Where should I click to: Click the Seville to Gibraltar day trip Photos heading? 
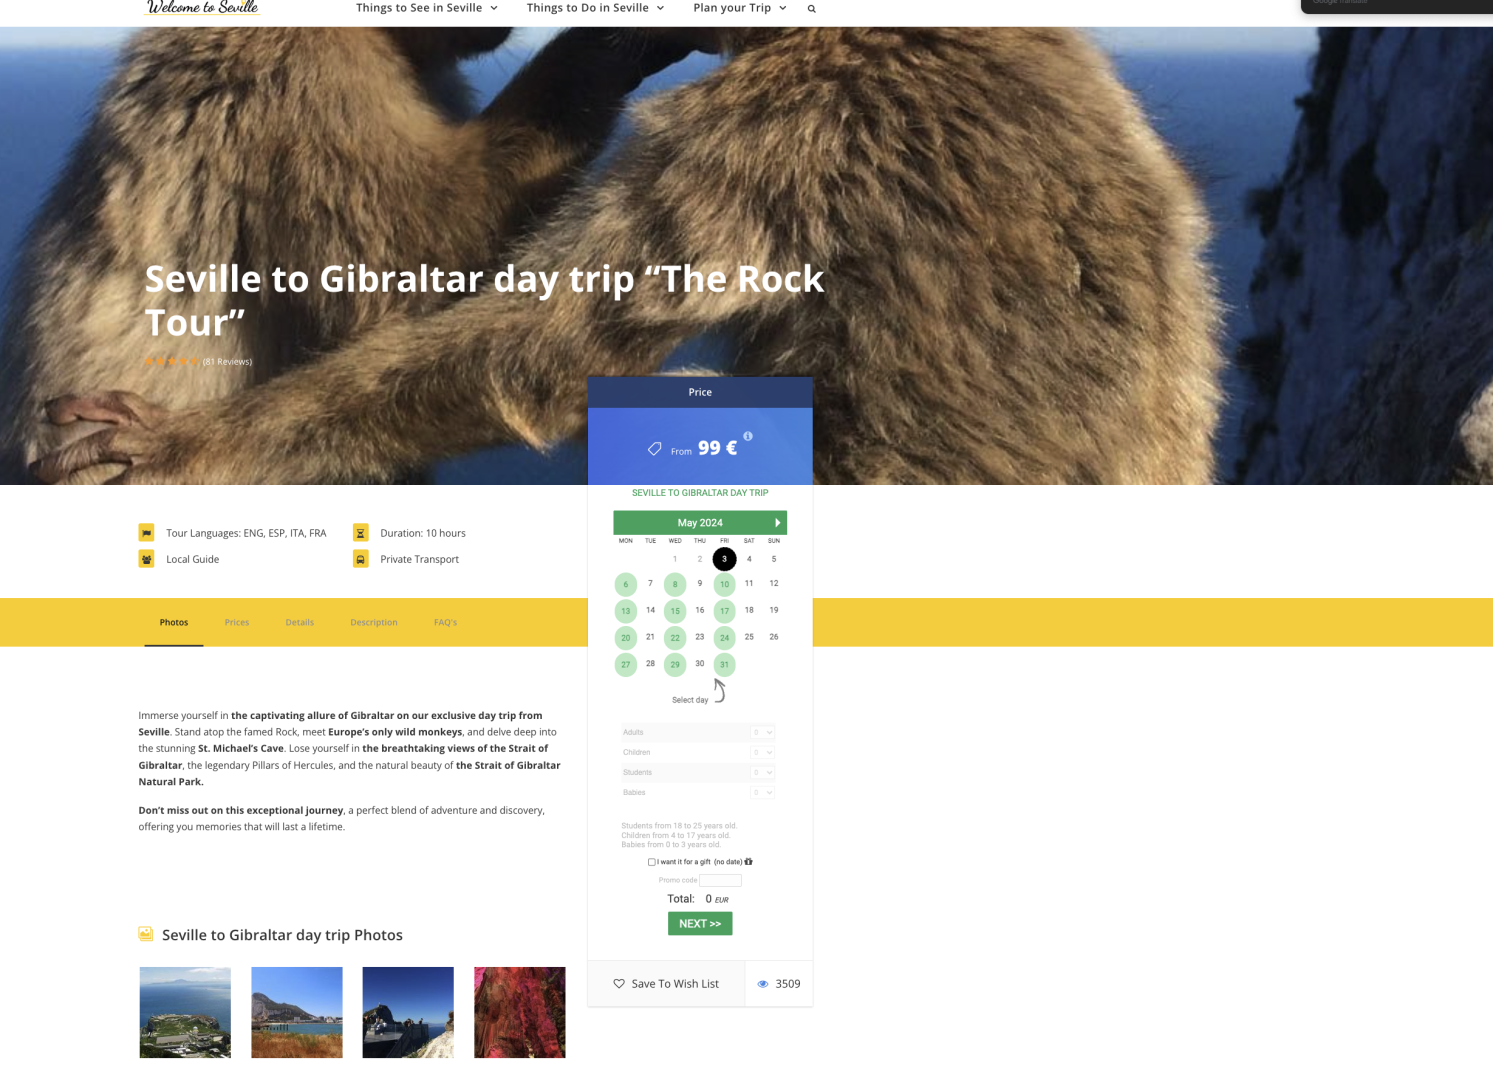[282, 935]
